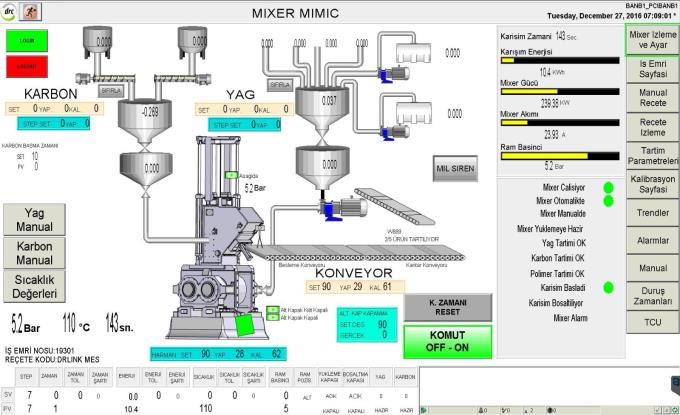Click the Yag weigh hopper showing 0.037

(322, 110)
